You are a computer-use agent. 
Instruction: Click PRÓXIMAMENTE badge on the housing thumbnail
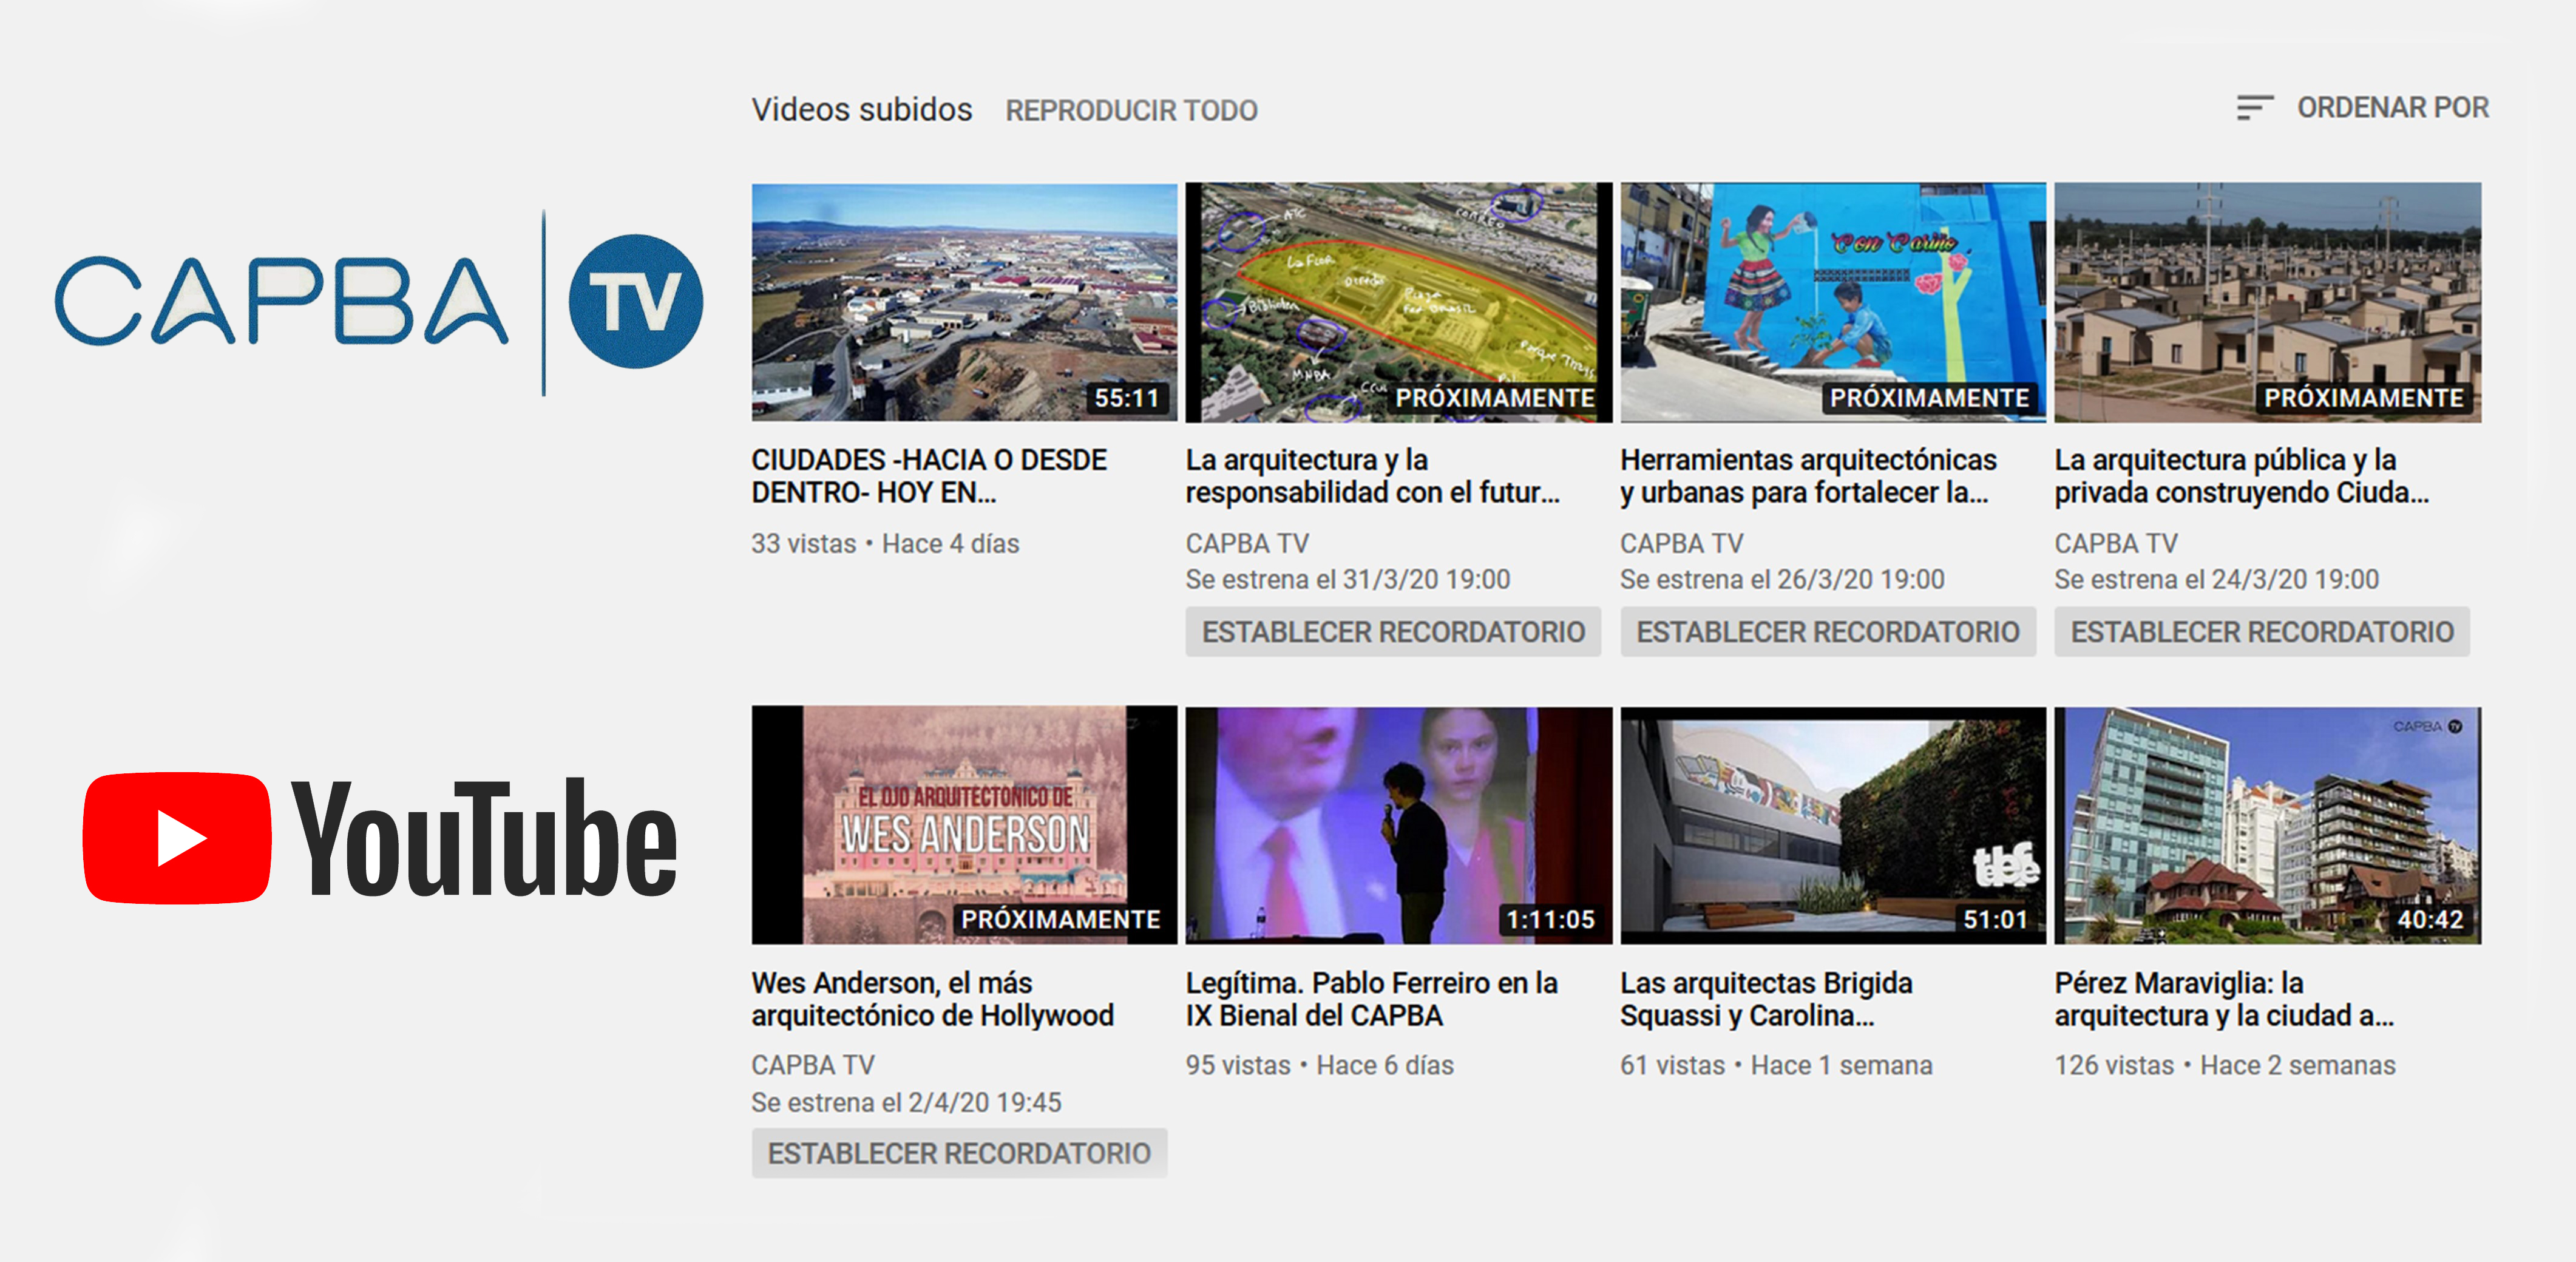point(2364,398)
